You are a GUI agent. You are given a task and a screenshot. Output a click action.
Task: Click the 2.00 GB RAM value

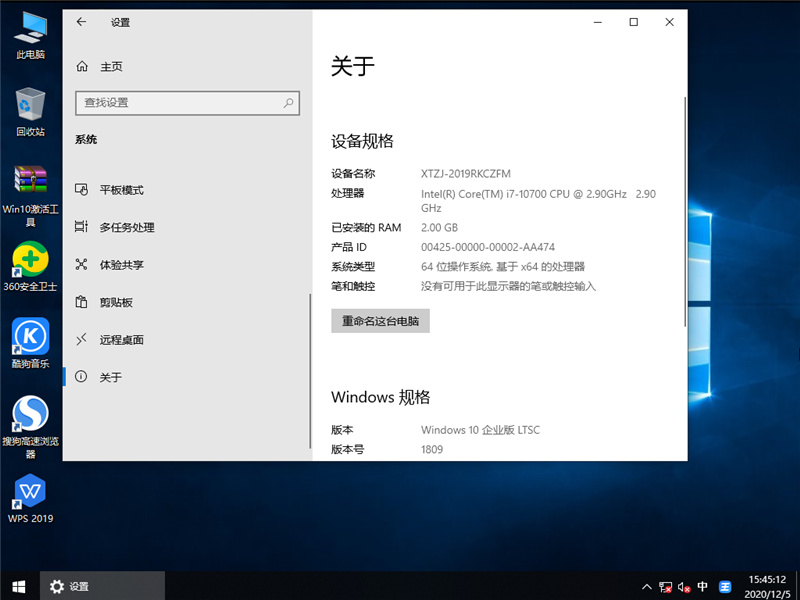439,228
